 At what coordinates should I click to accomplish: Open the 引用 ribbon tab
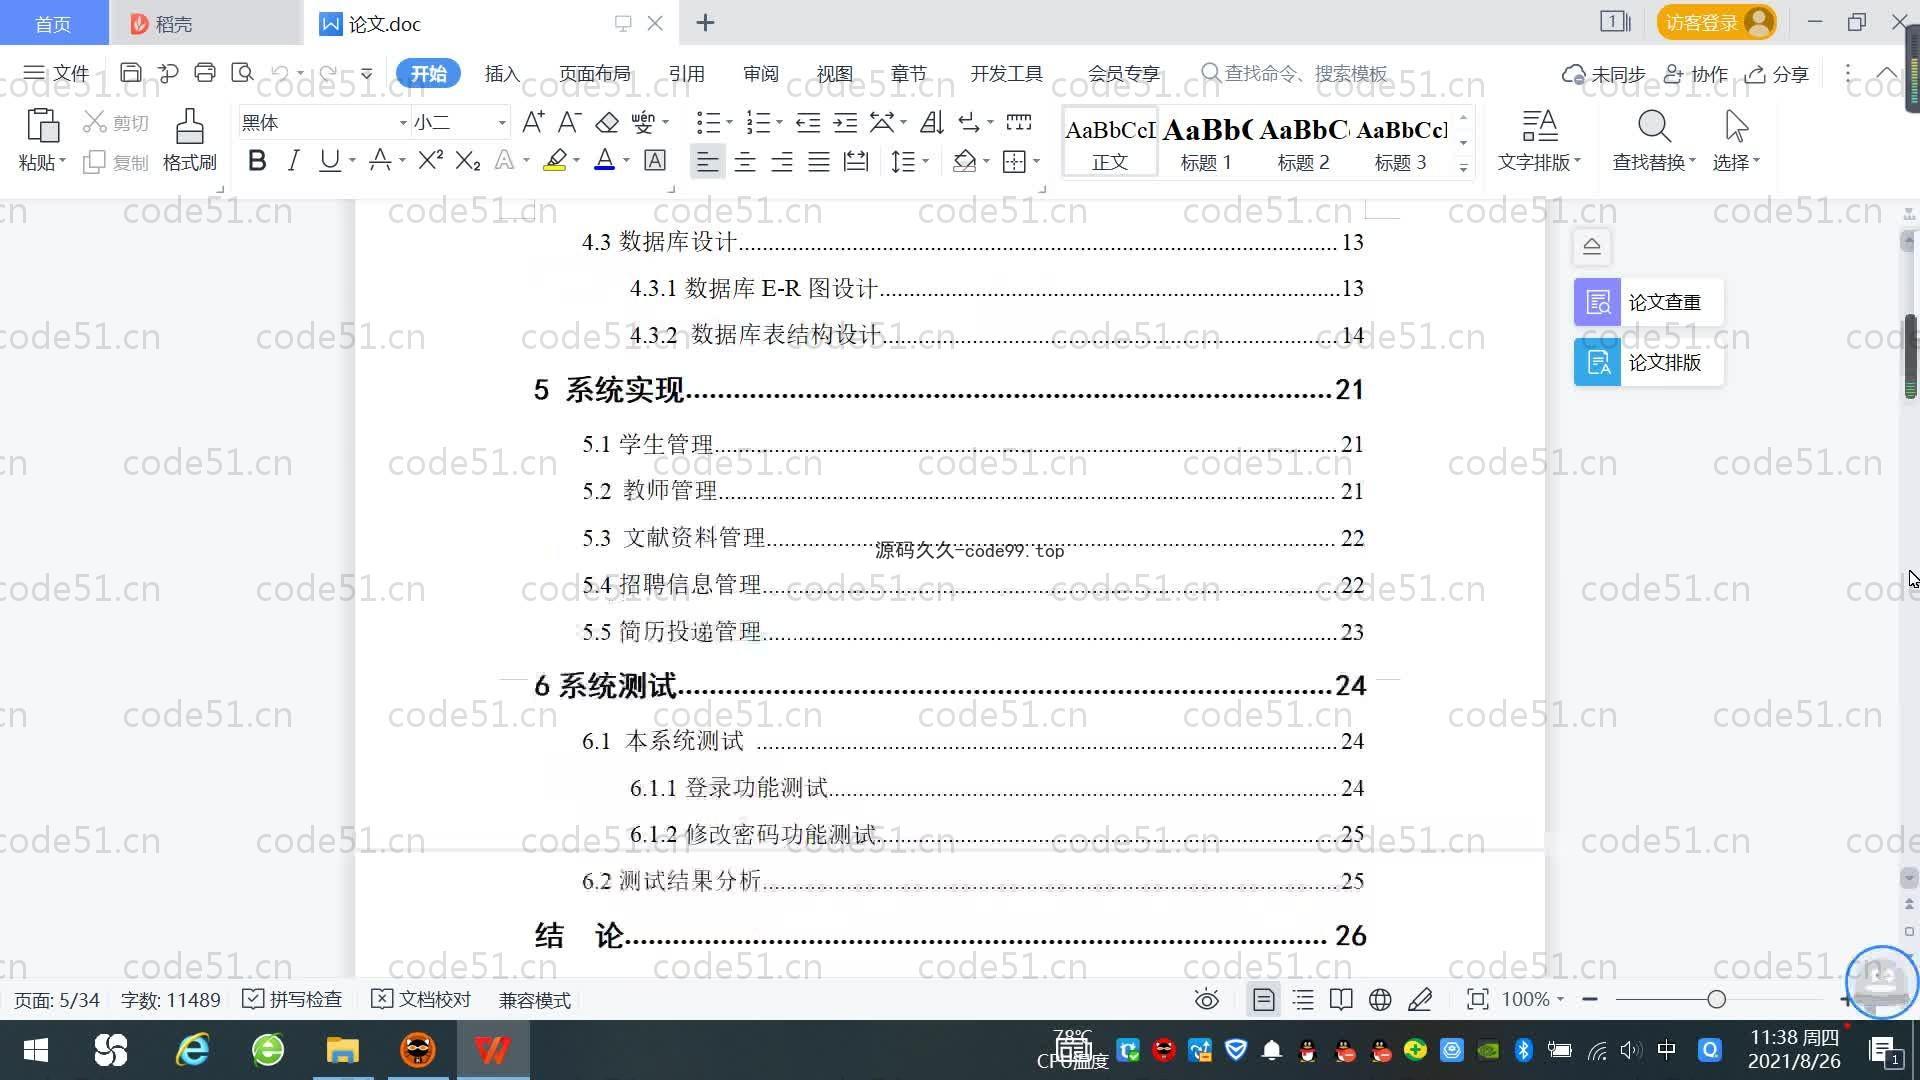[686, 74]
